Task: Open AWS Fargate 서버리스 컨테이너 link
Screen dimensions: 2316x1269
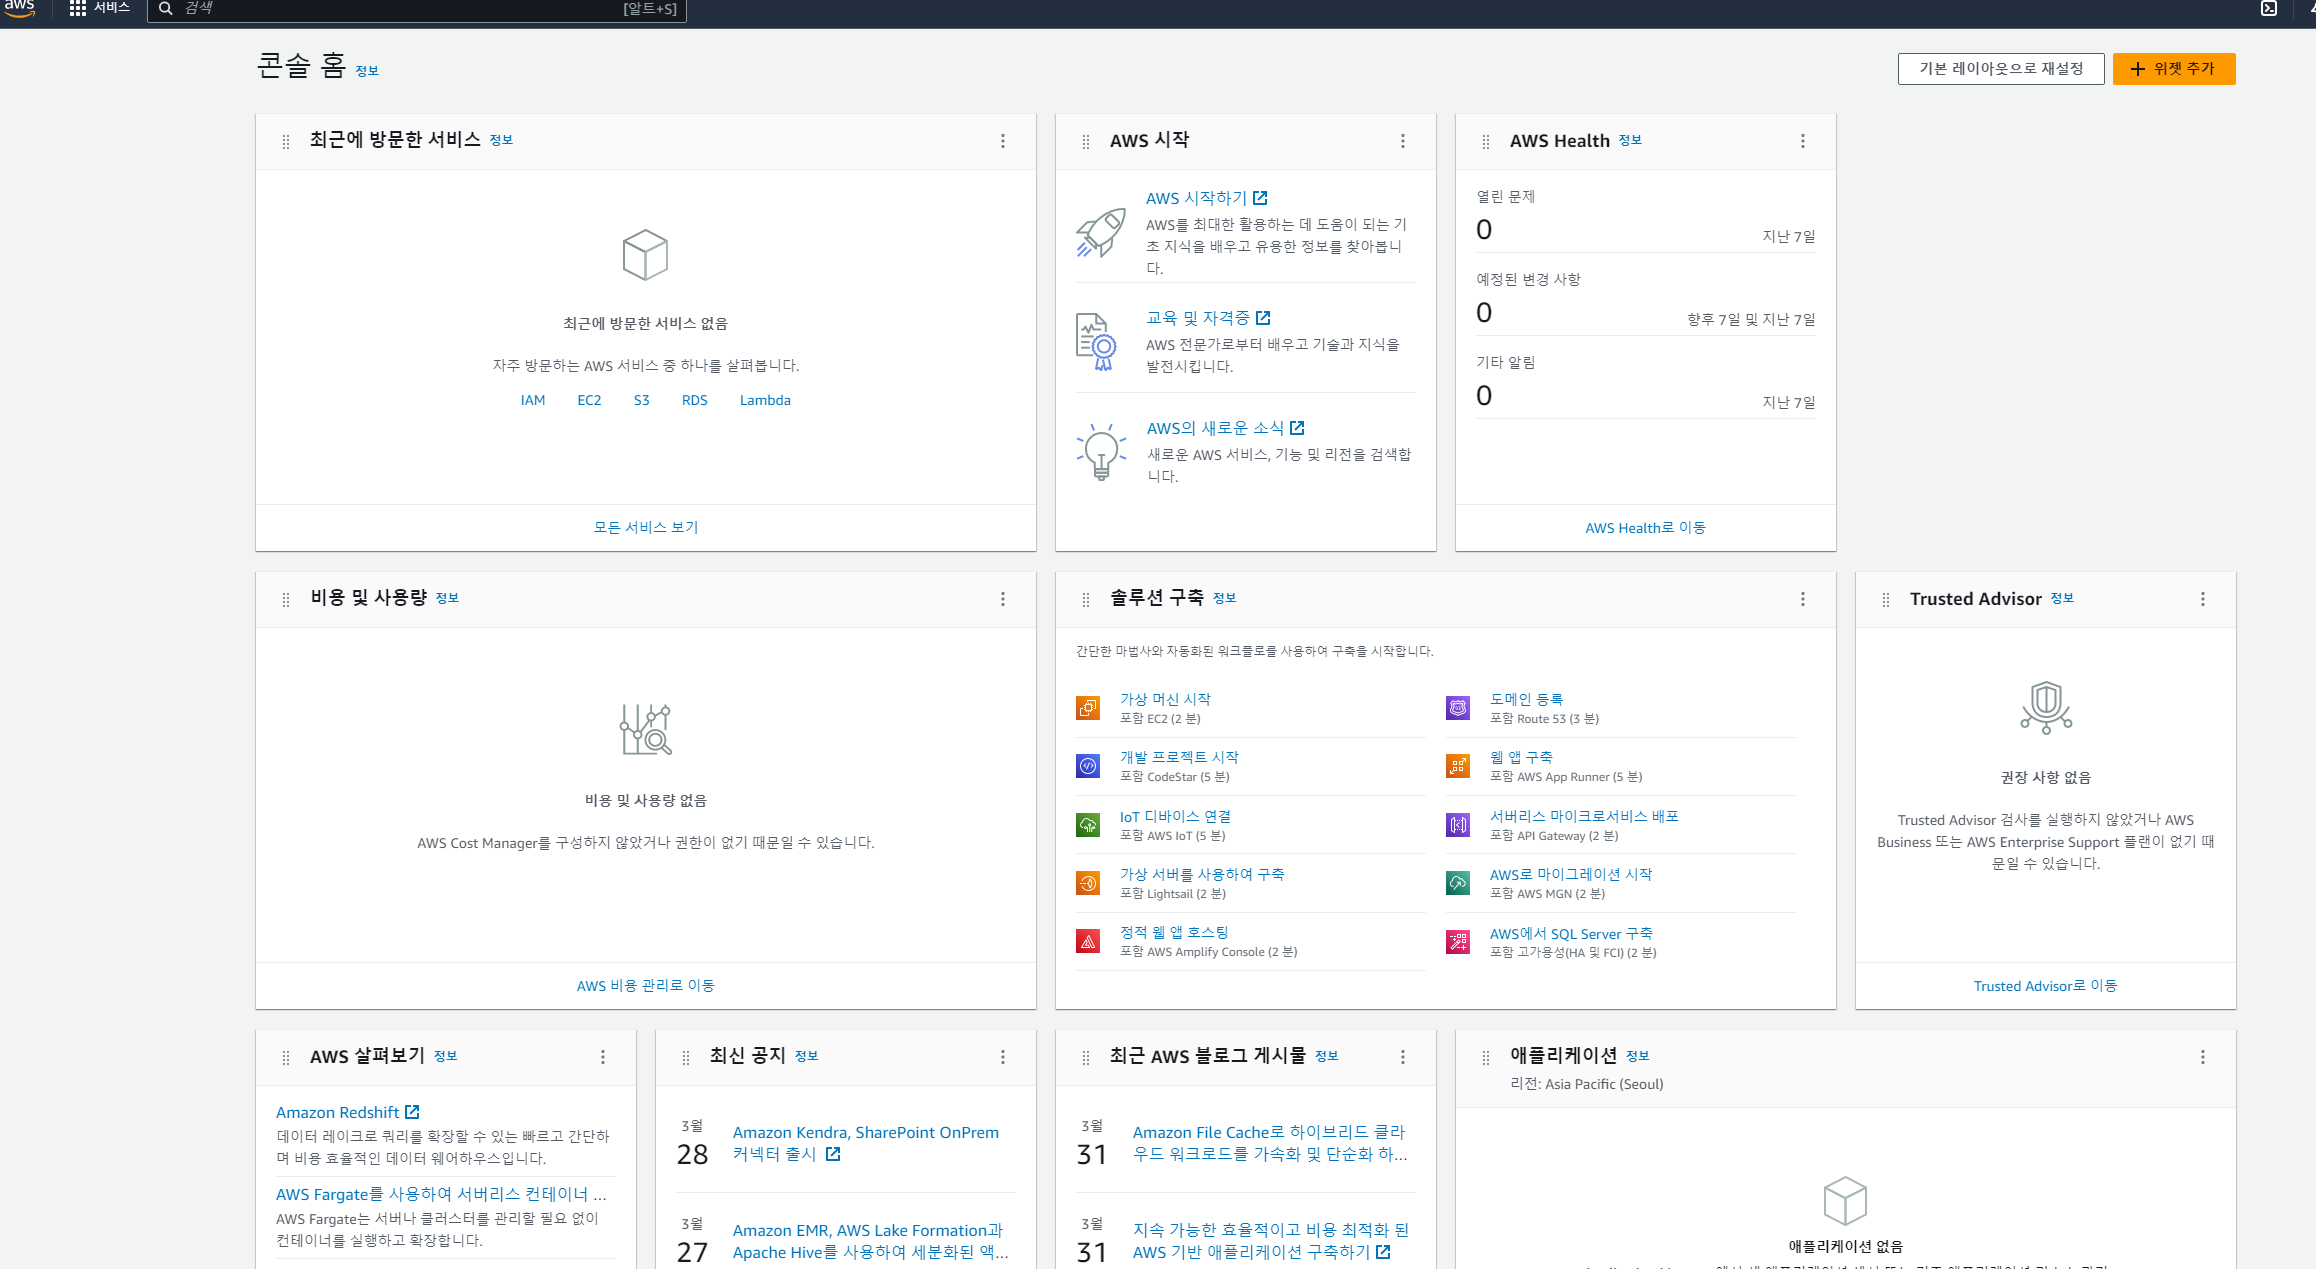Action: [x=441, y=1194]
